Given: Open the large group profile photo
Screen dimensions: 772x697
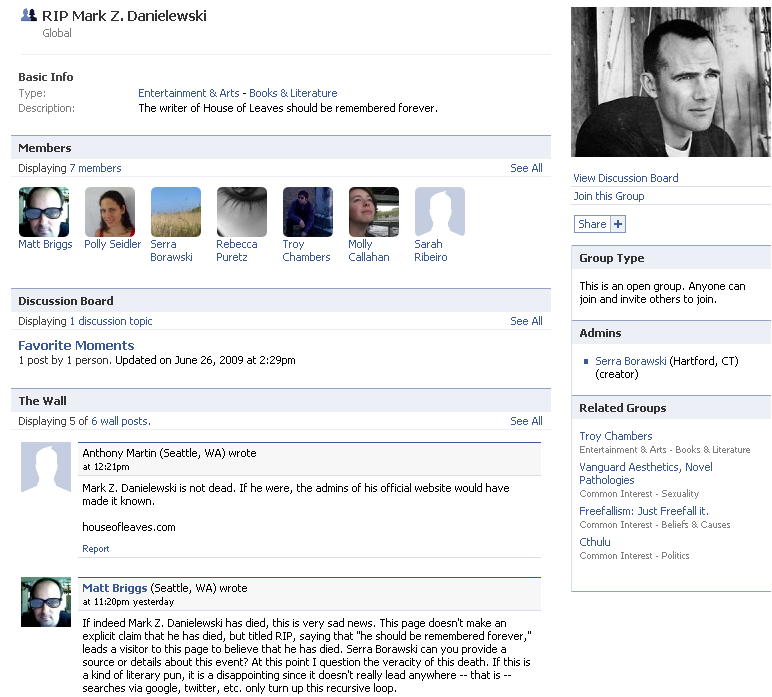Looking at the screenshot, I should pos(671,82).
